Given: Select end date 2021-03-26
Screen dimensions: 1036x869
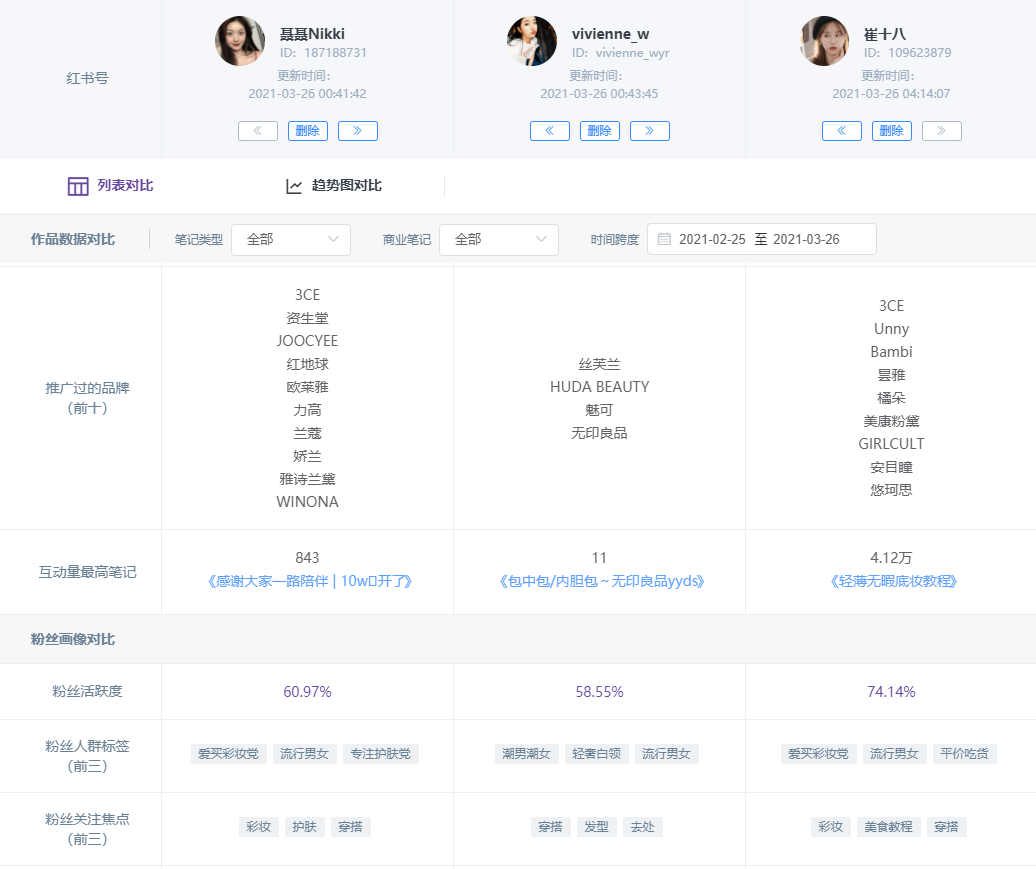Looking at the screenshot, I should click(806, 239).
